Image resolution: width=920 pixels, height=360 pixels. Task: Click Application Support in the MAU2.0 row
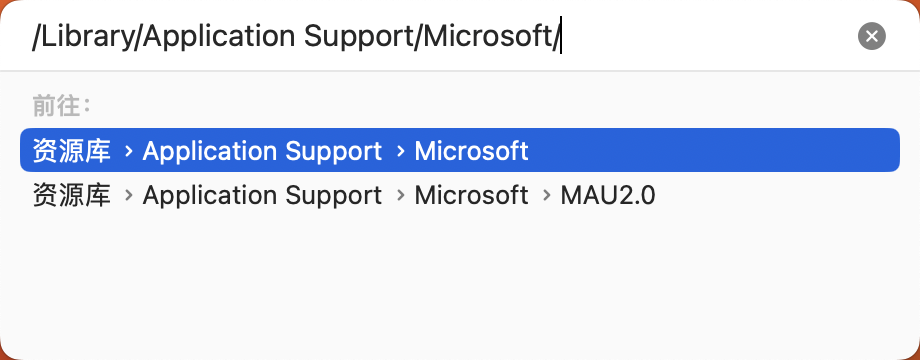[x=262, y=196]
